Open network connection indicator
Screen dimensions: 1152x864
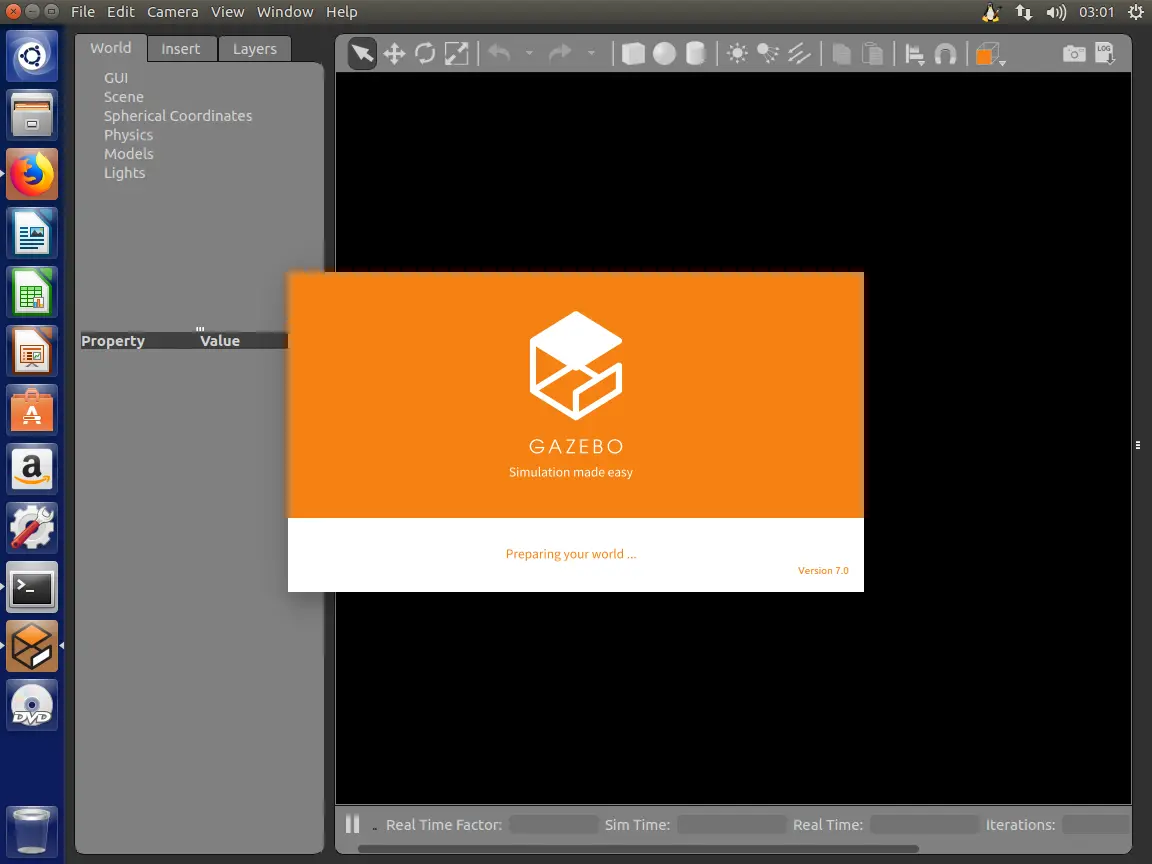coord(1023,12)
